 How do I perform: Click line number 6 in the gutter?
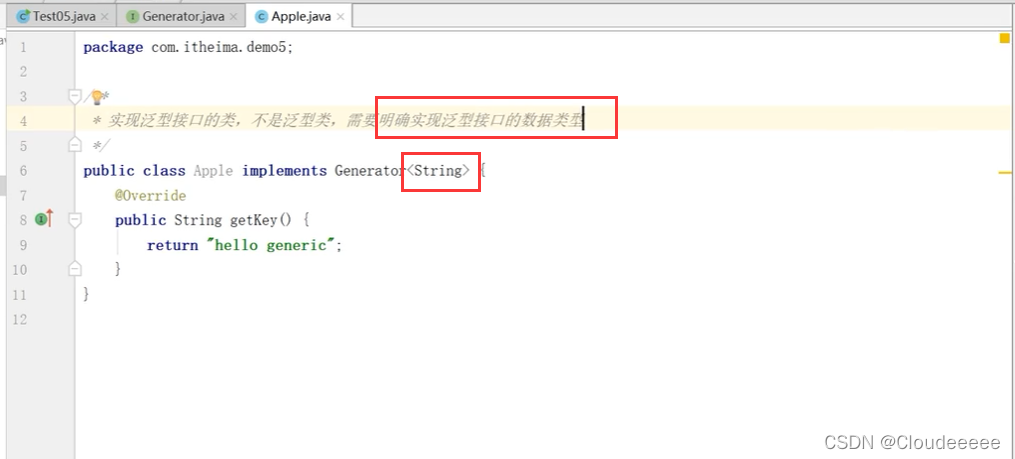(23, 171)
